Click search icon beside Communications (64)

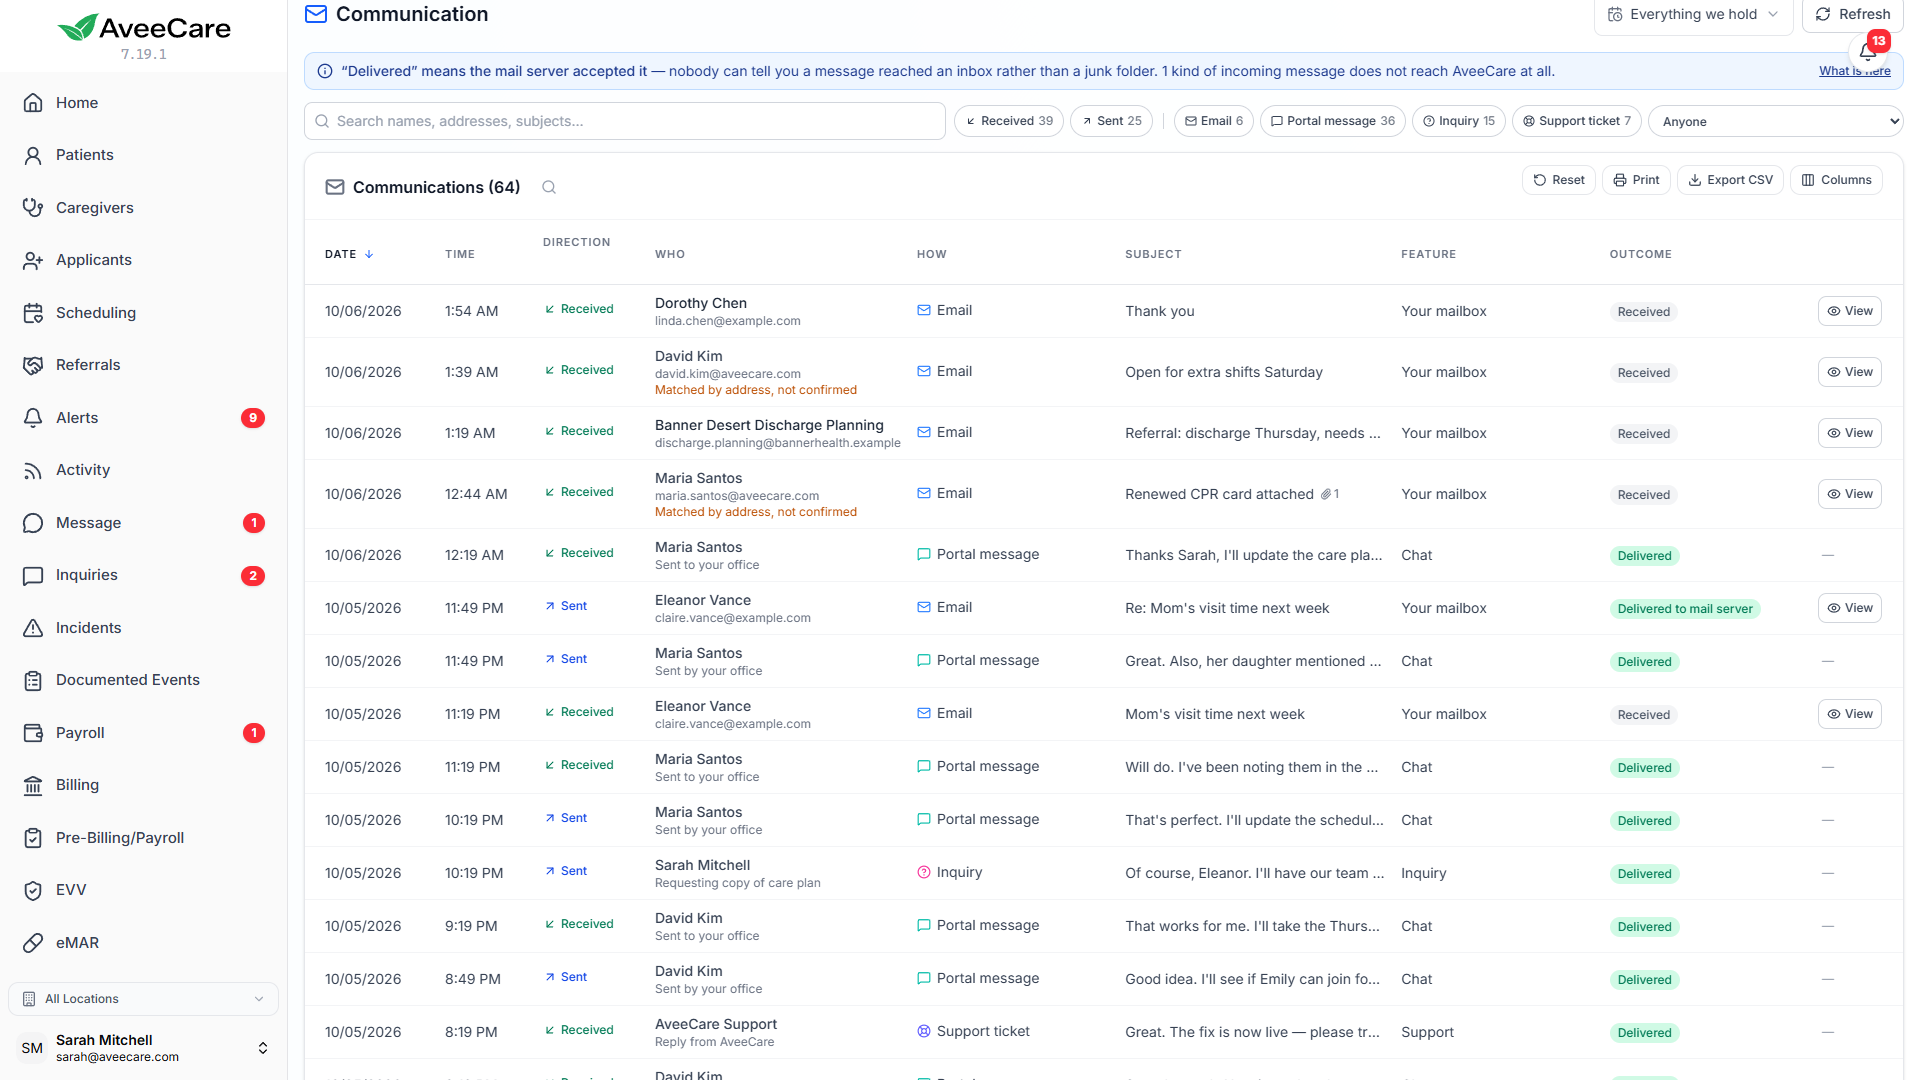549,187
